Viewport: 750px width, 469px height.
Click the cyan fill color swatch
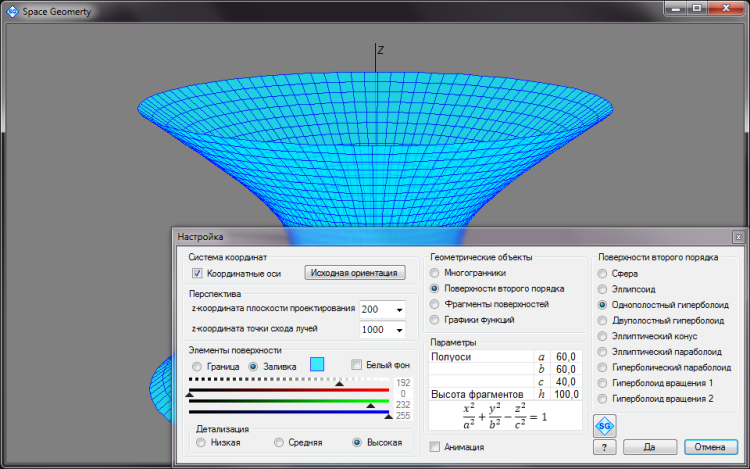(x=318, y=365)
